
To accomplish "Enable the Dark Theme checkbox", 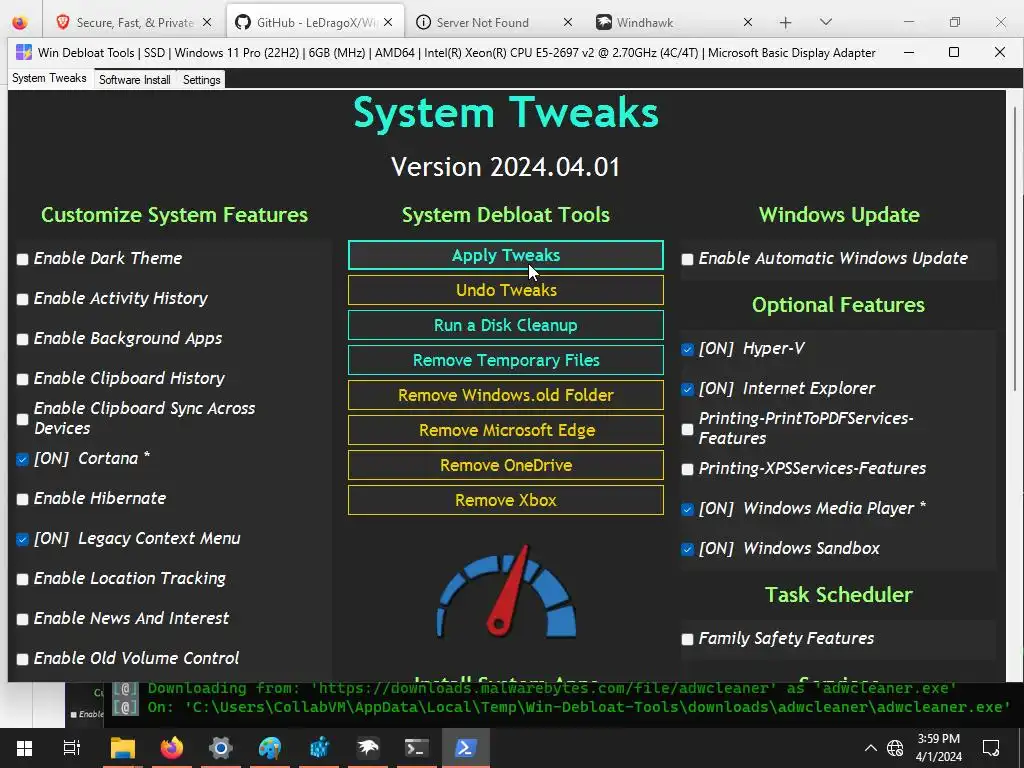I will pyautogui.click(x=23, y=259).
